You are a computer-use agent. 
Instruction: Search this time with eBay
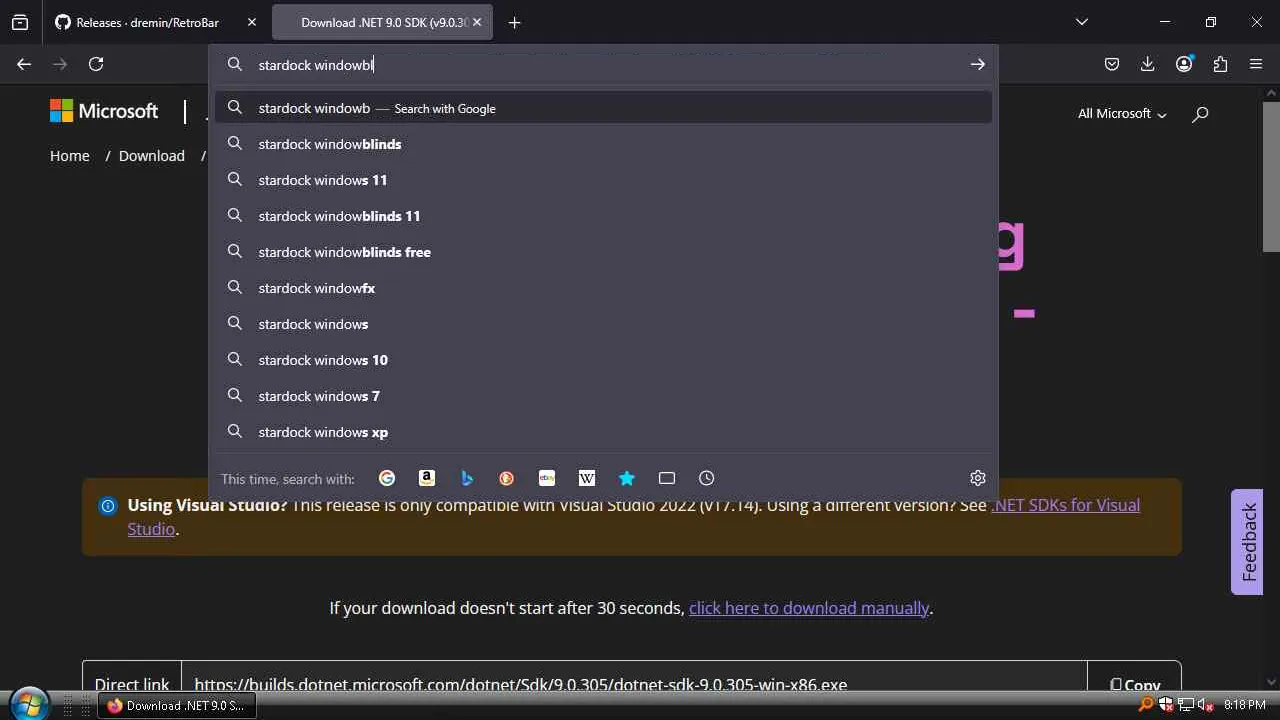click(547, 478)
